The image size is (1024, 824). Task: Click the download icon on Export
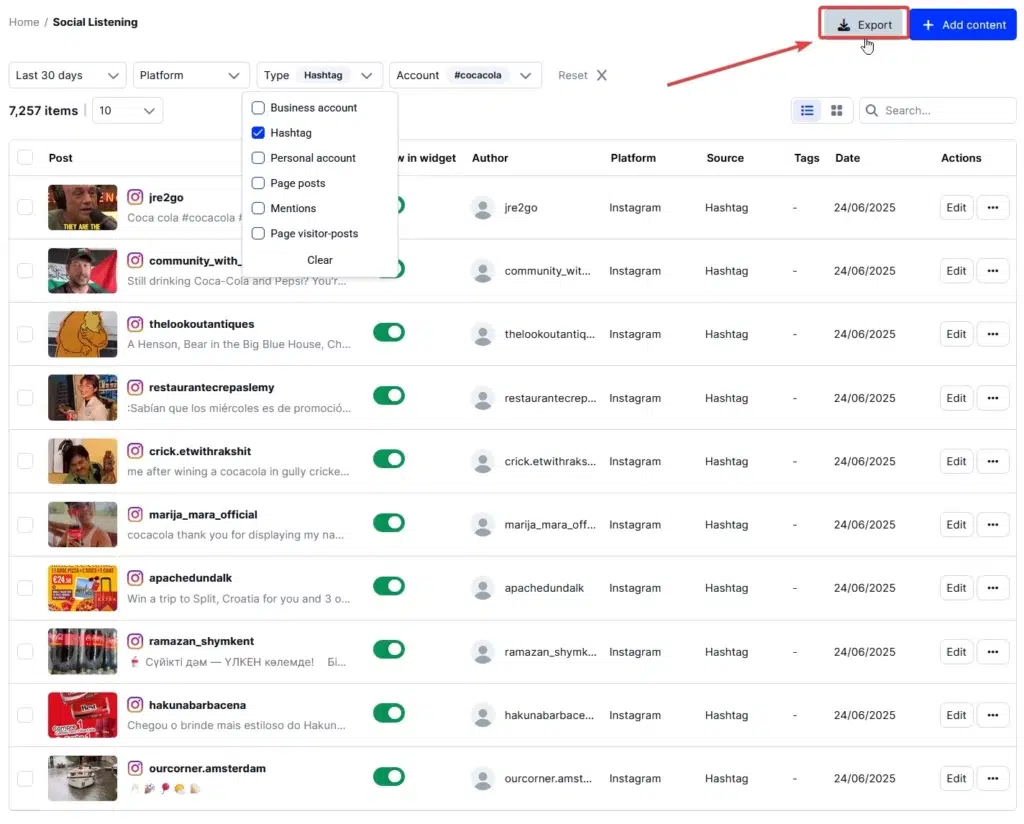[844, 25]
